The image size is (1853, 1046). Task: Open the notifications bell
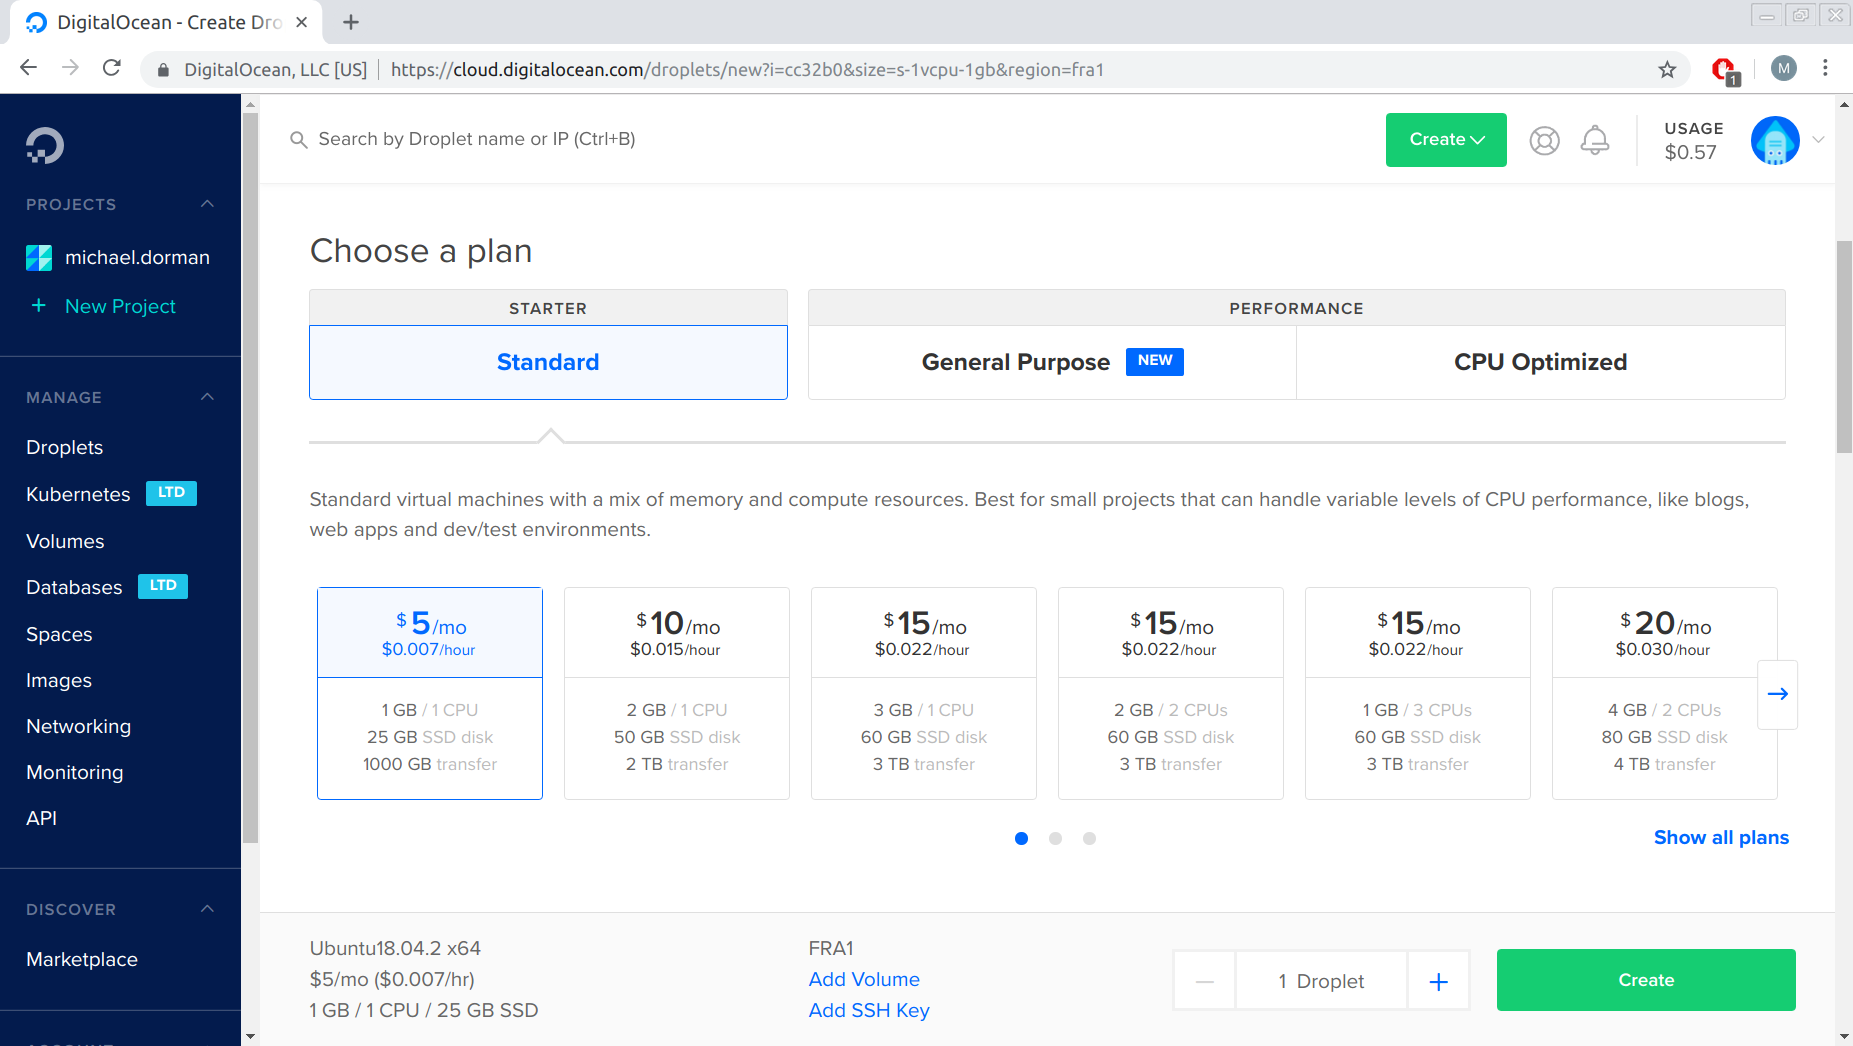tap(1595, 140)
